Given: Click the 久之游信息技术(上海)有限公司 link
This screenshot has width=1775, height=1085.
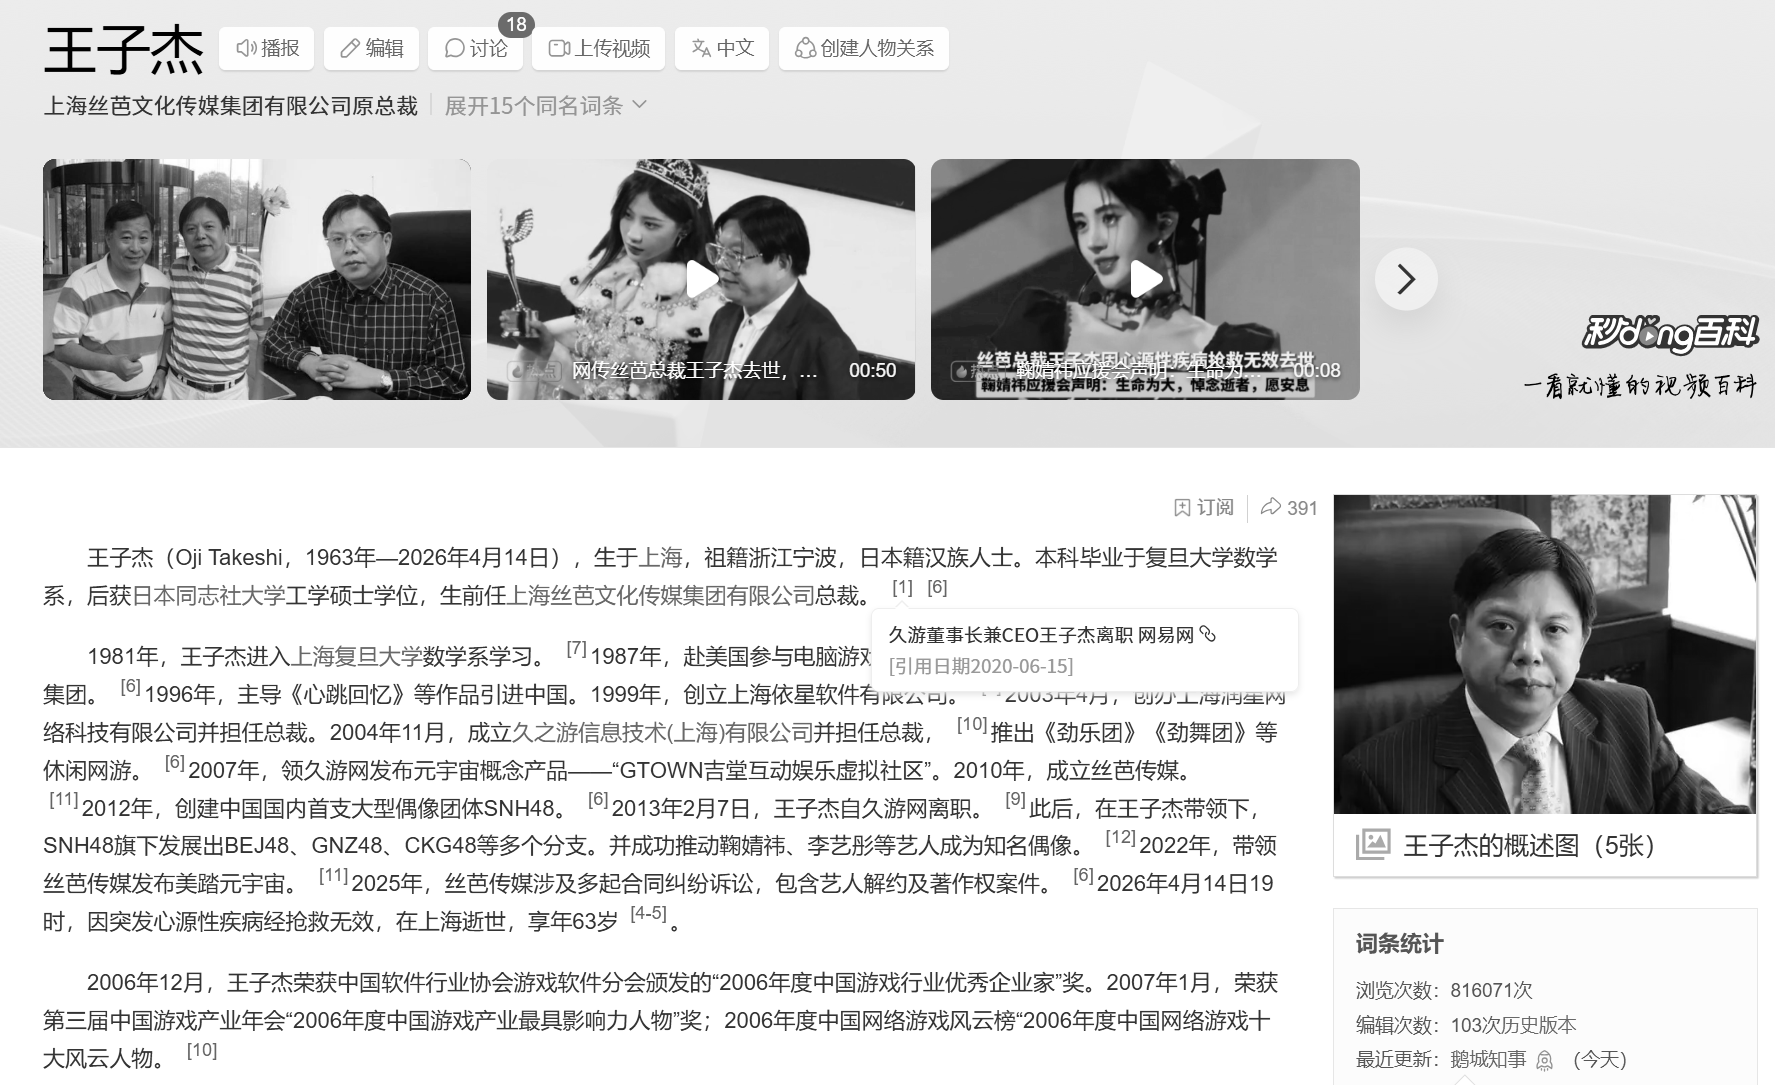Looking at the screenshot, I should 662,733.
